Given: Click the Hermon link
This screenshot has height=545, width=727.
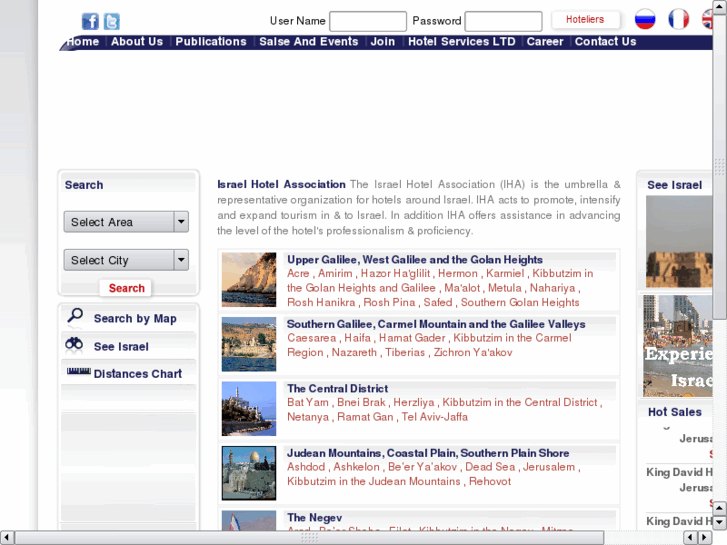Looking at the screenshot, I should point(458,274).
